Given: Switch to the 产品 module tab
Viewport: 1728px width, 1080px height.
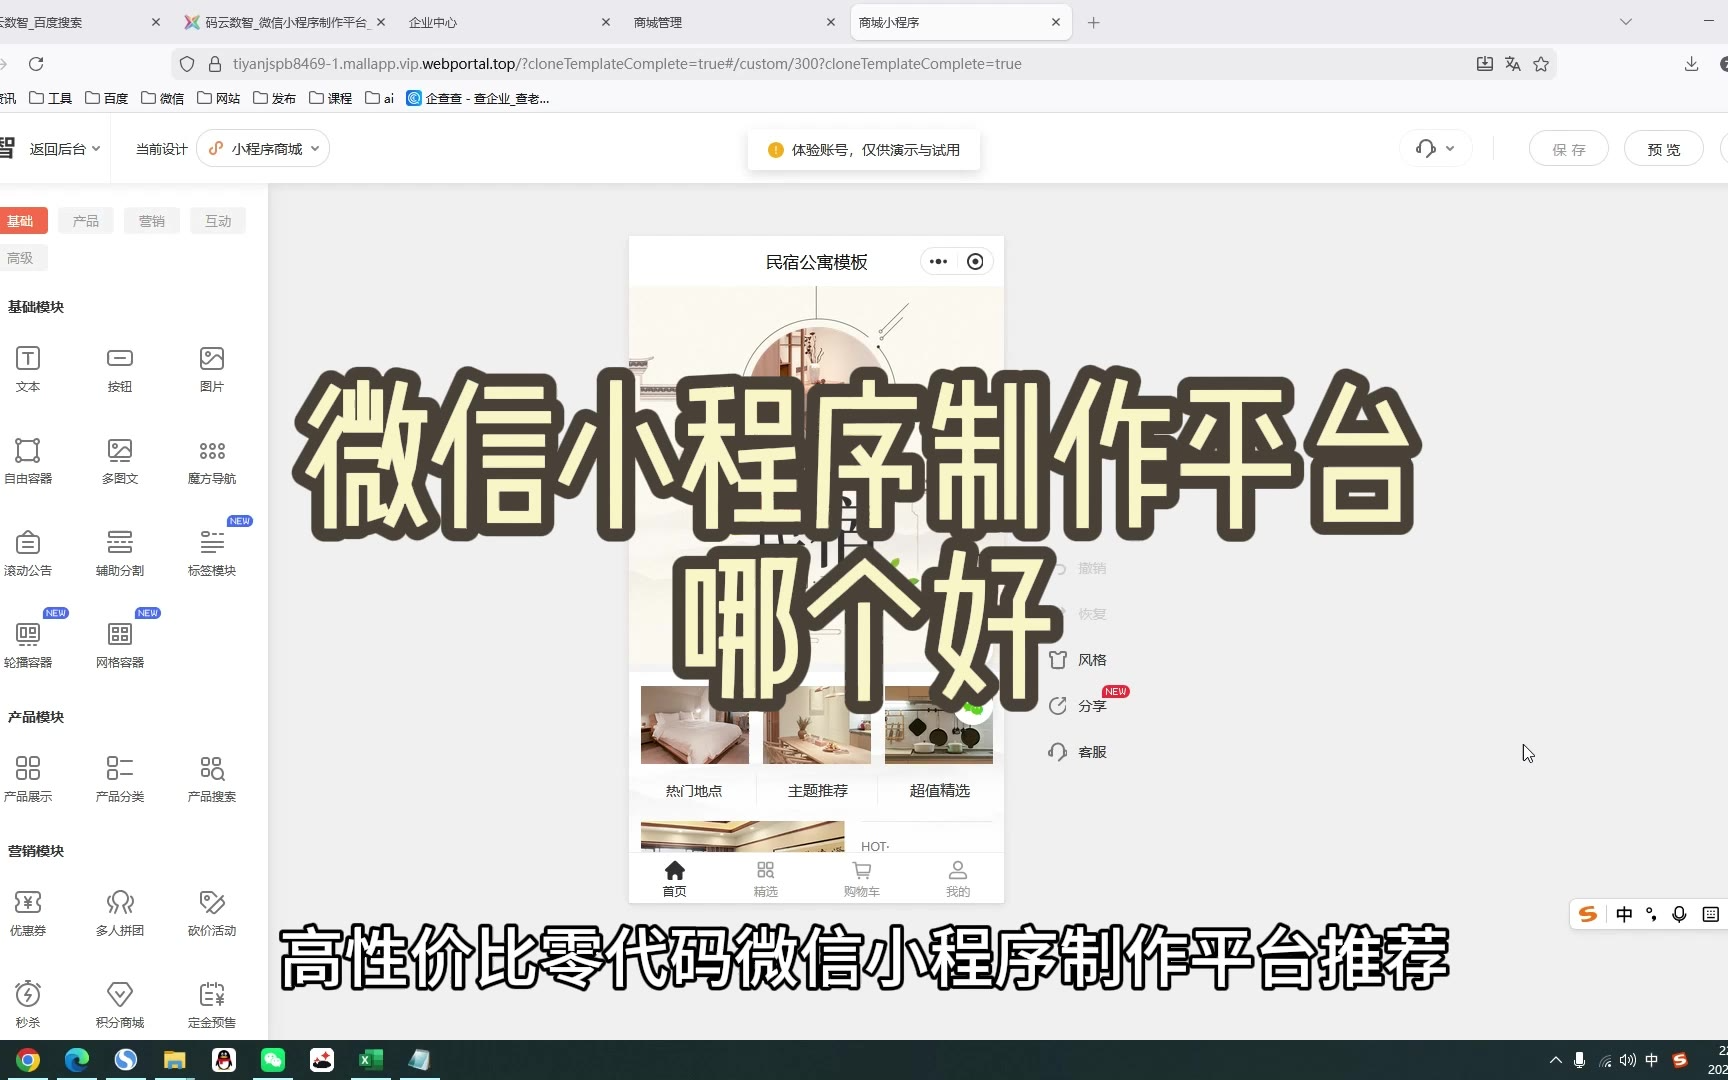Looking at the screenshot, I should coord(86,221).
